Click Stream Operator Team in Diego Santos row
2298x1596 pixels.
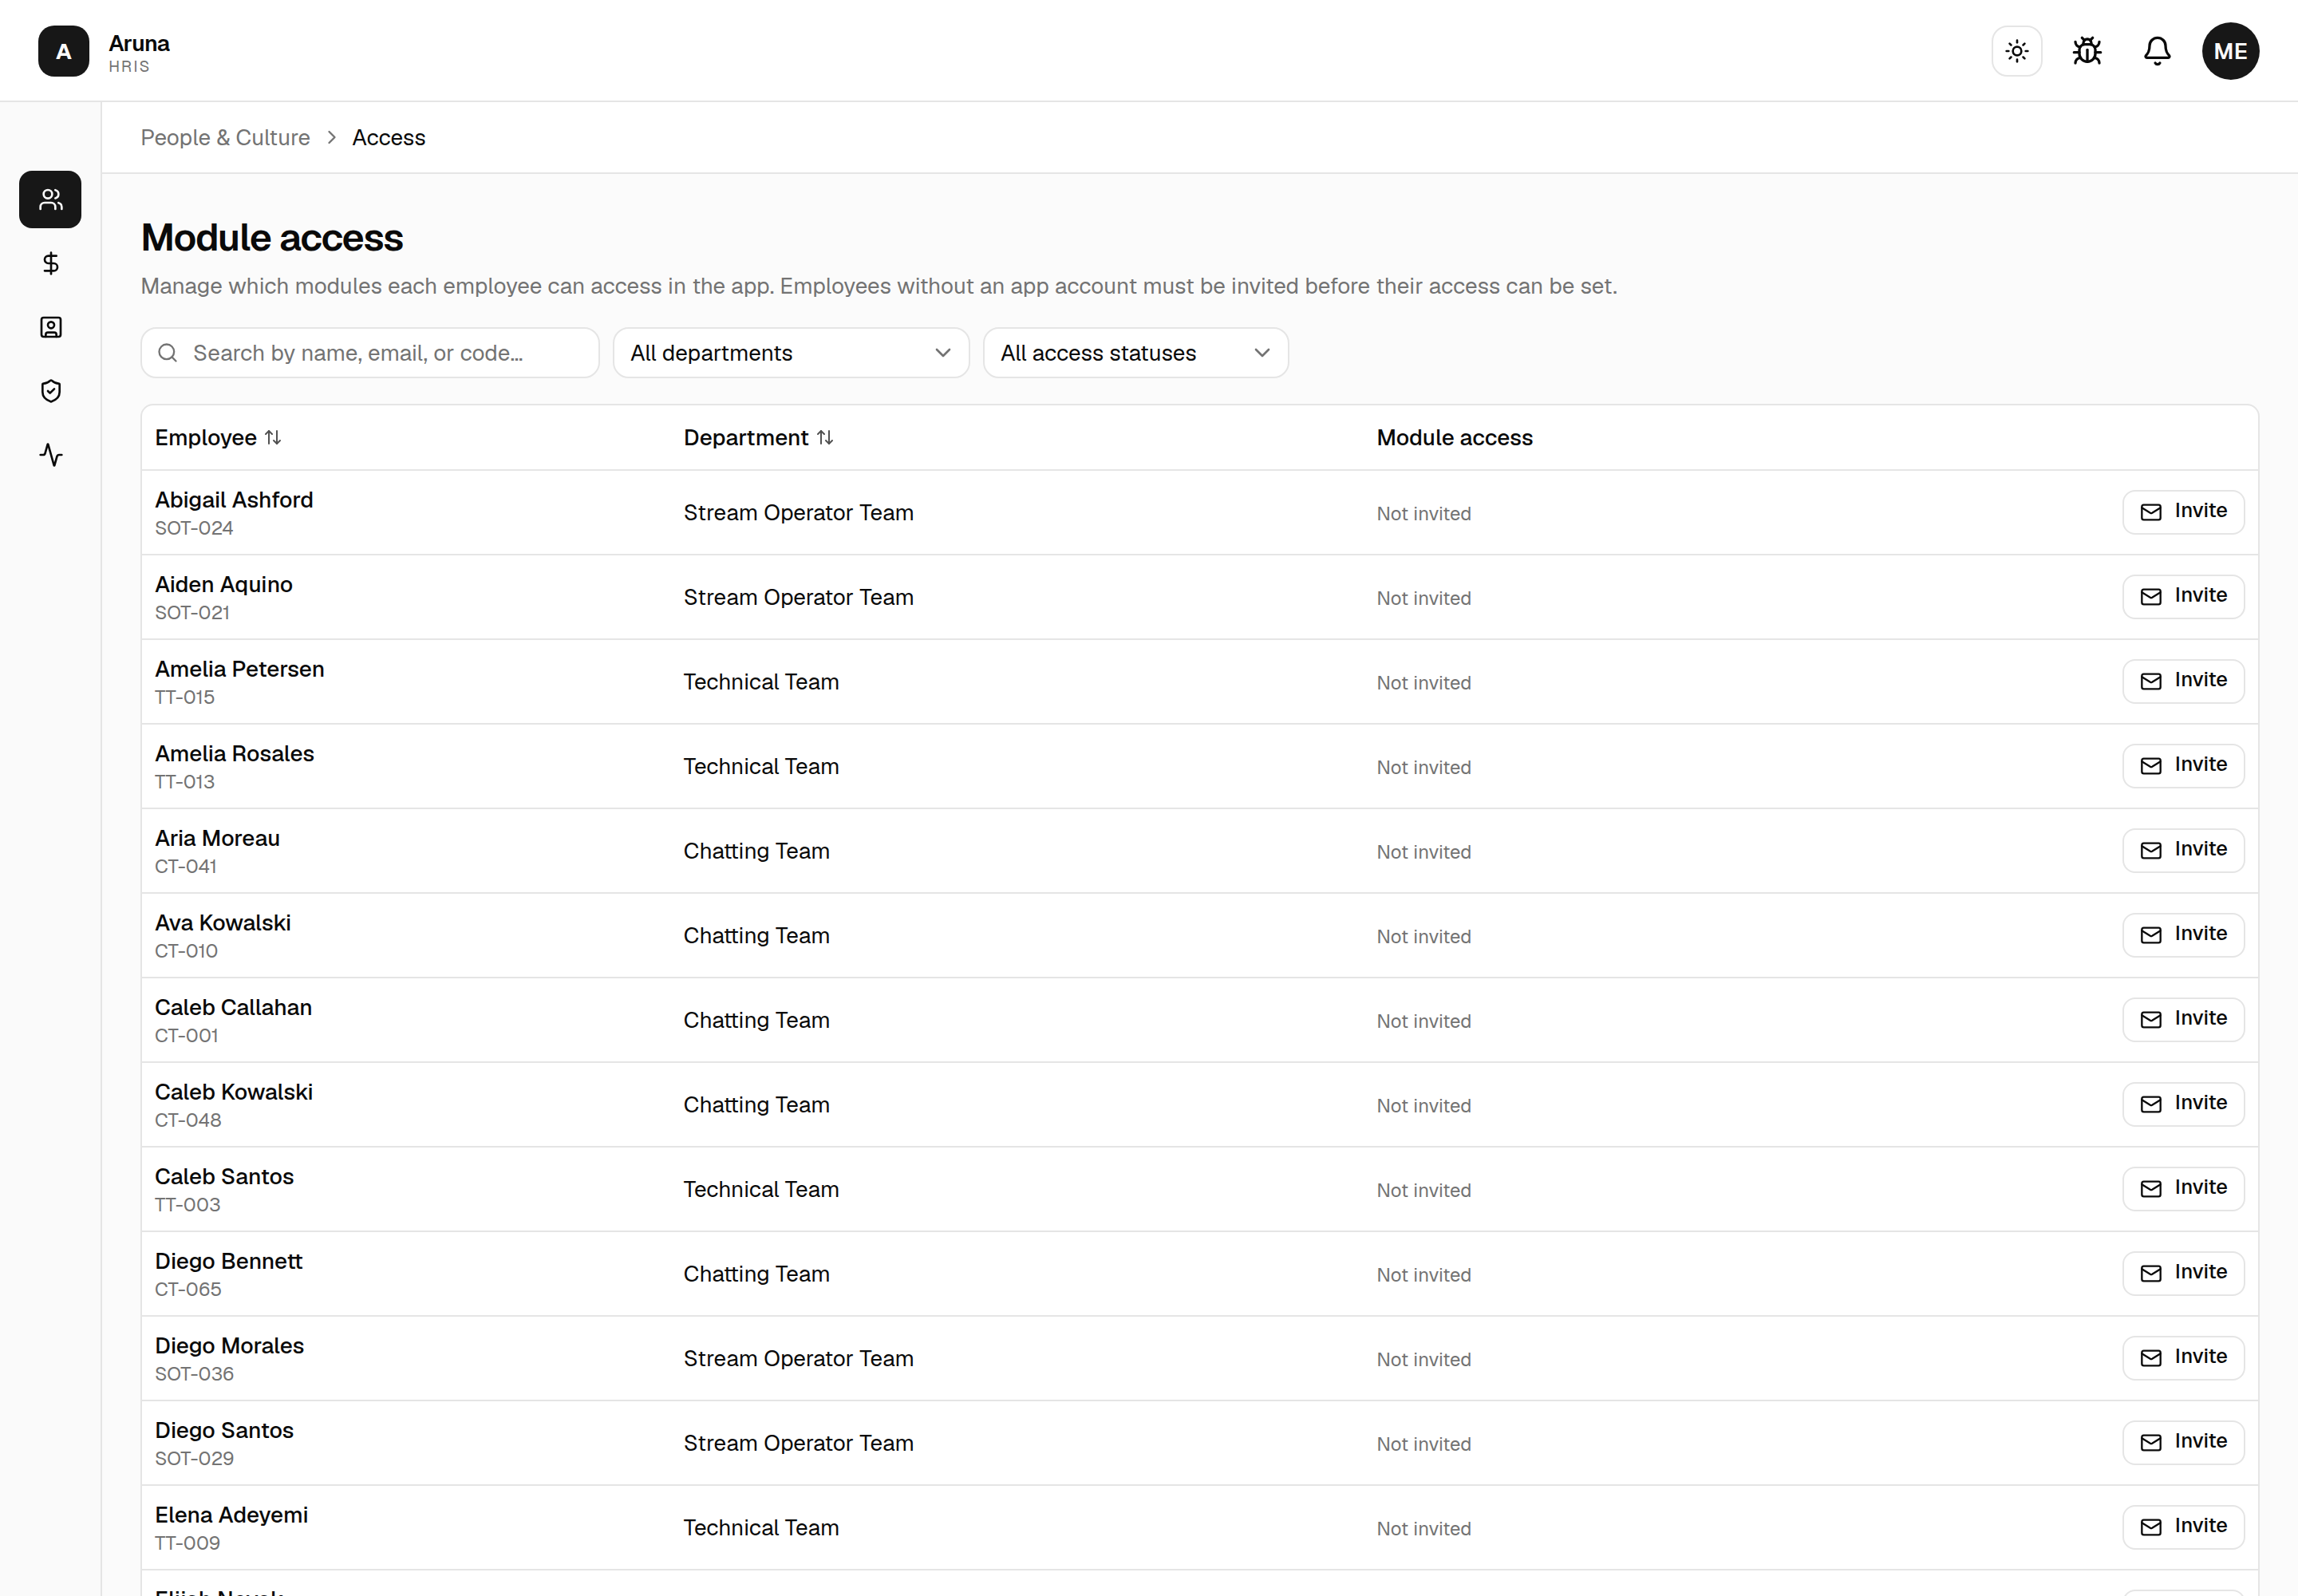(799, 1443)
